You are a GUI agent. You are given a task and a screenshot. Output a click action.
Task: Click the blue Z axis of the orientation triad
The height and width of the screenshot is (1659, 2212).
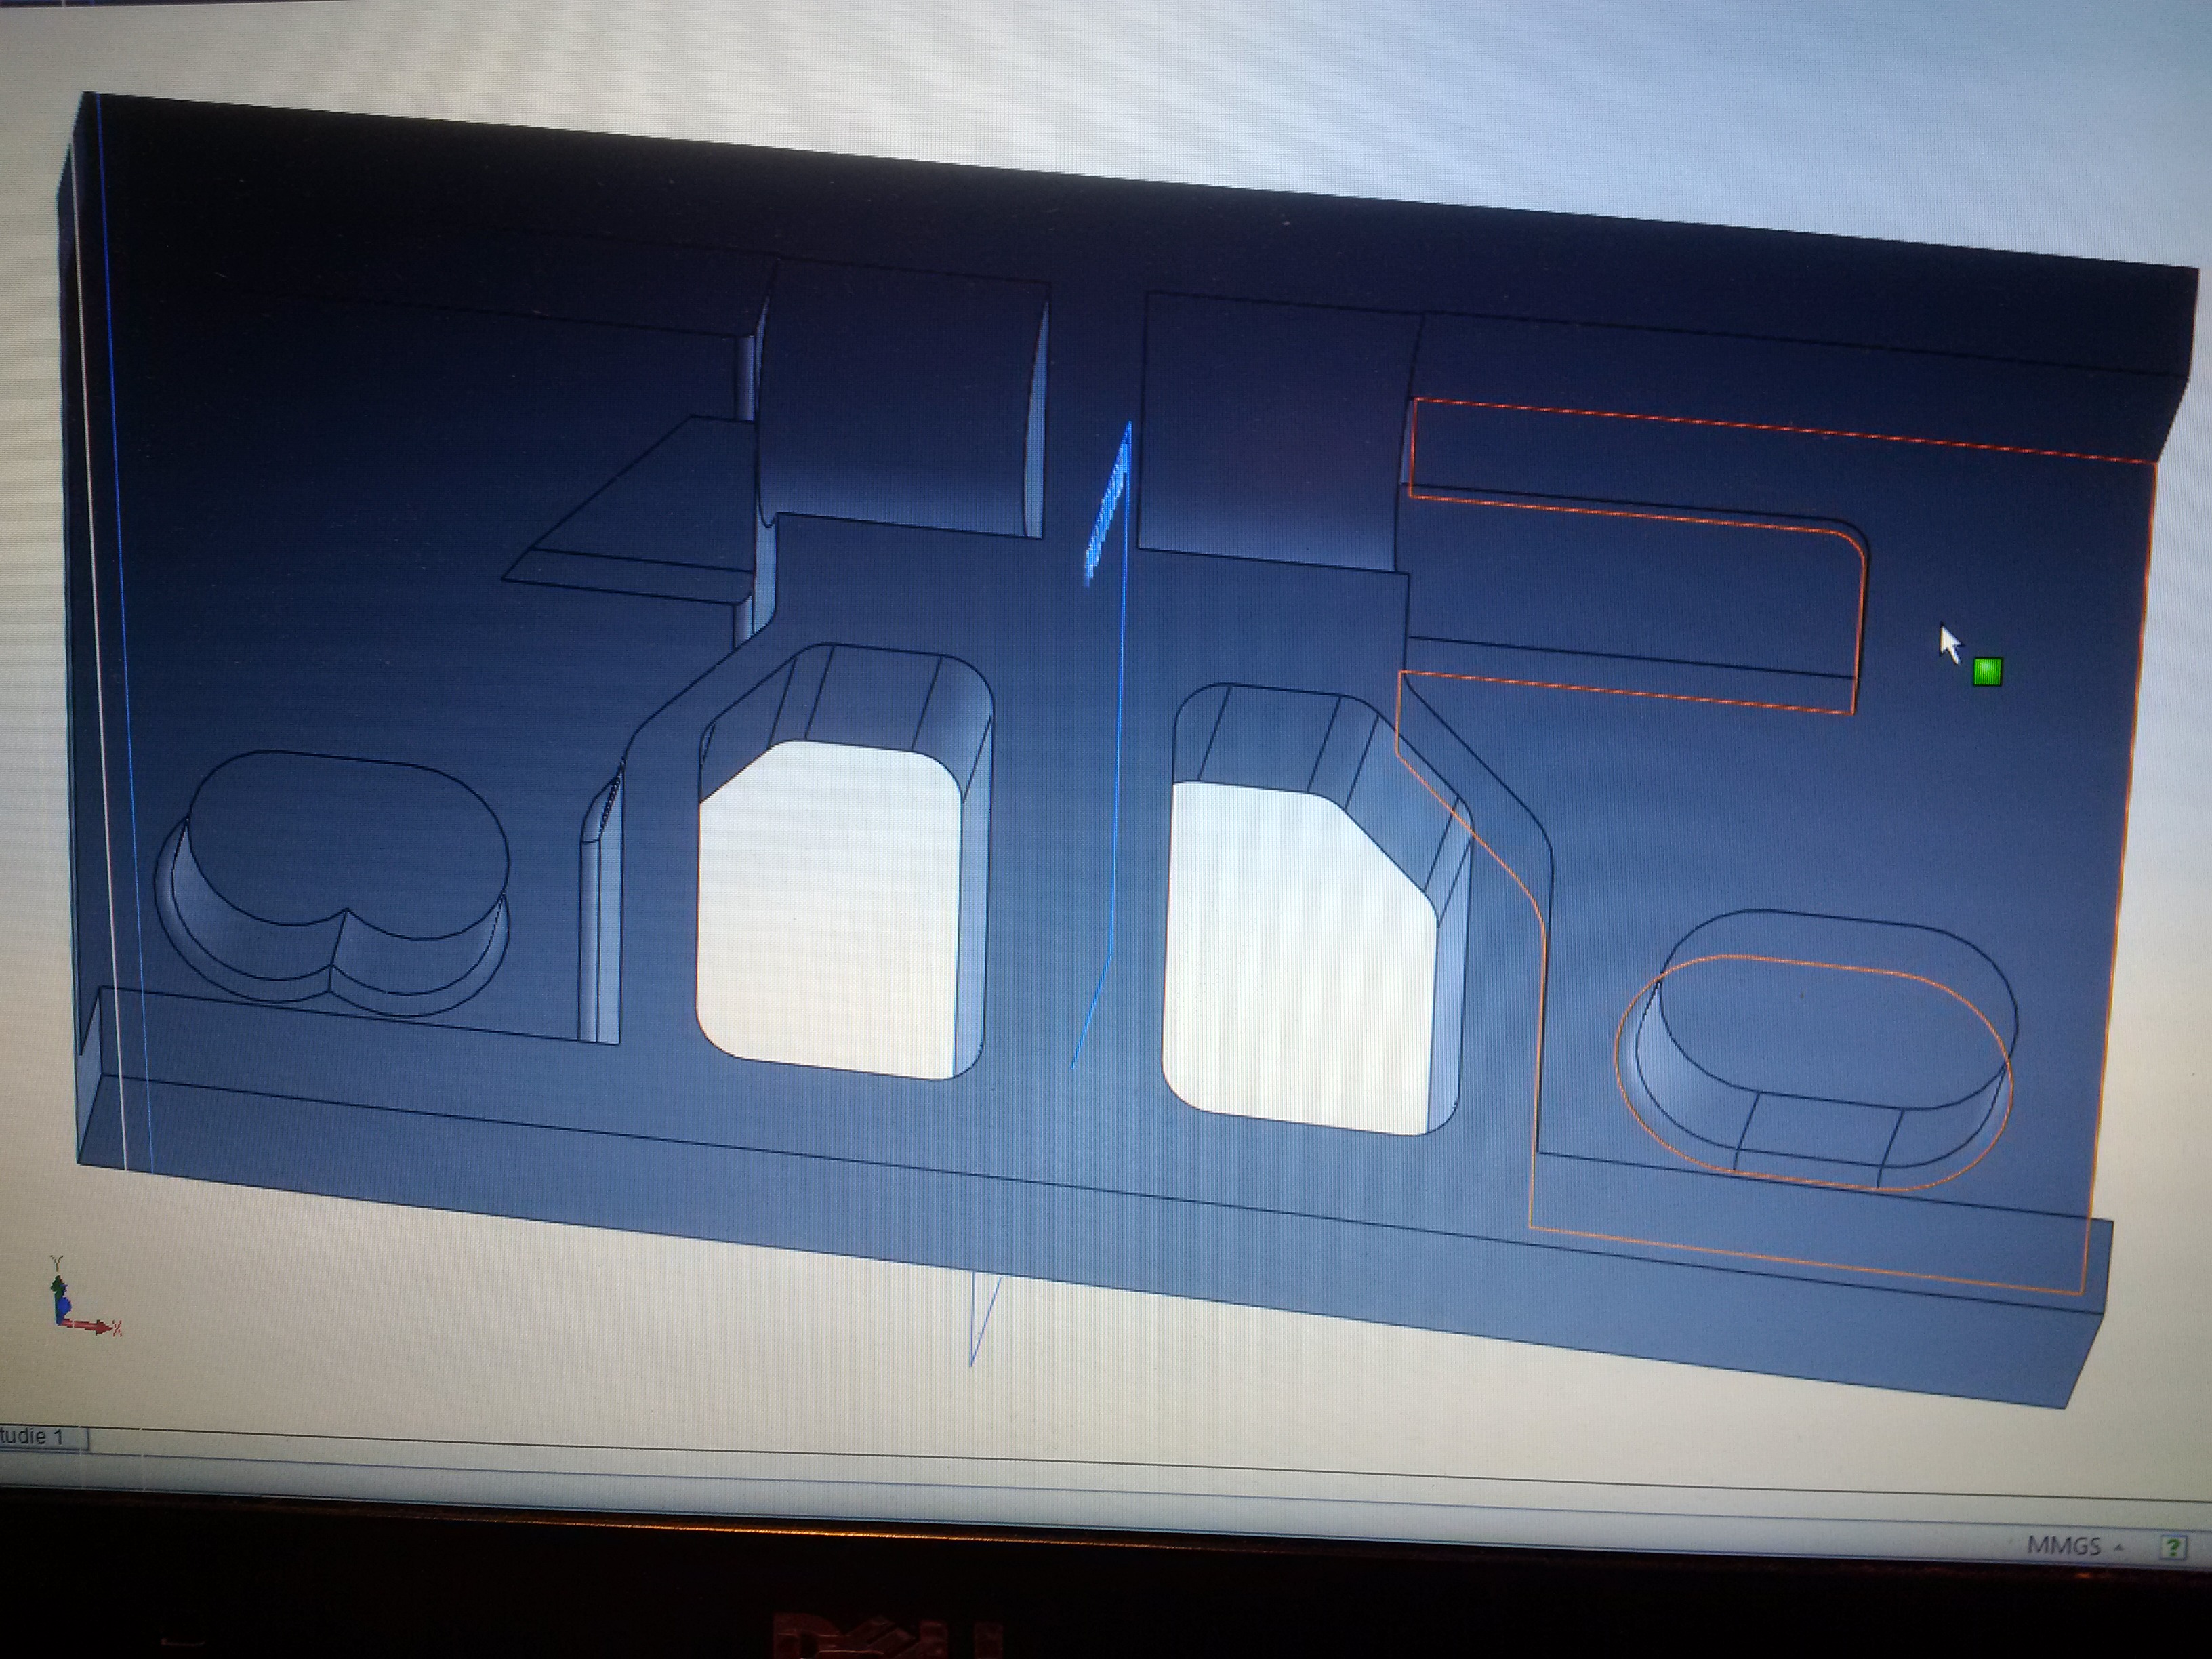[x=63, y=1307]
